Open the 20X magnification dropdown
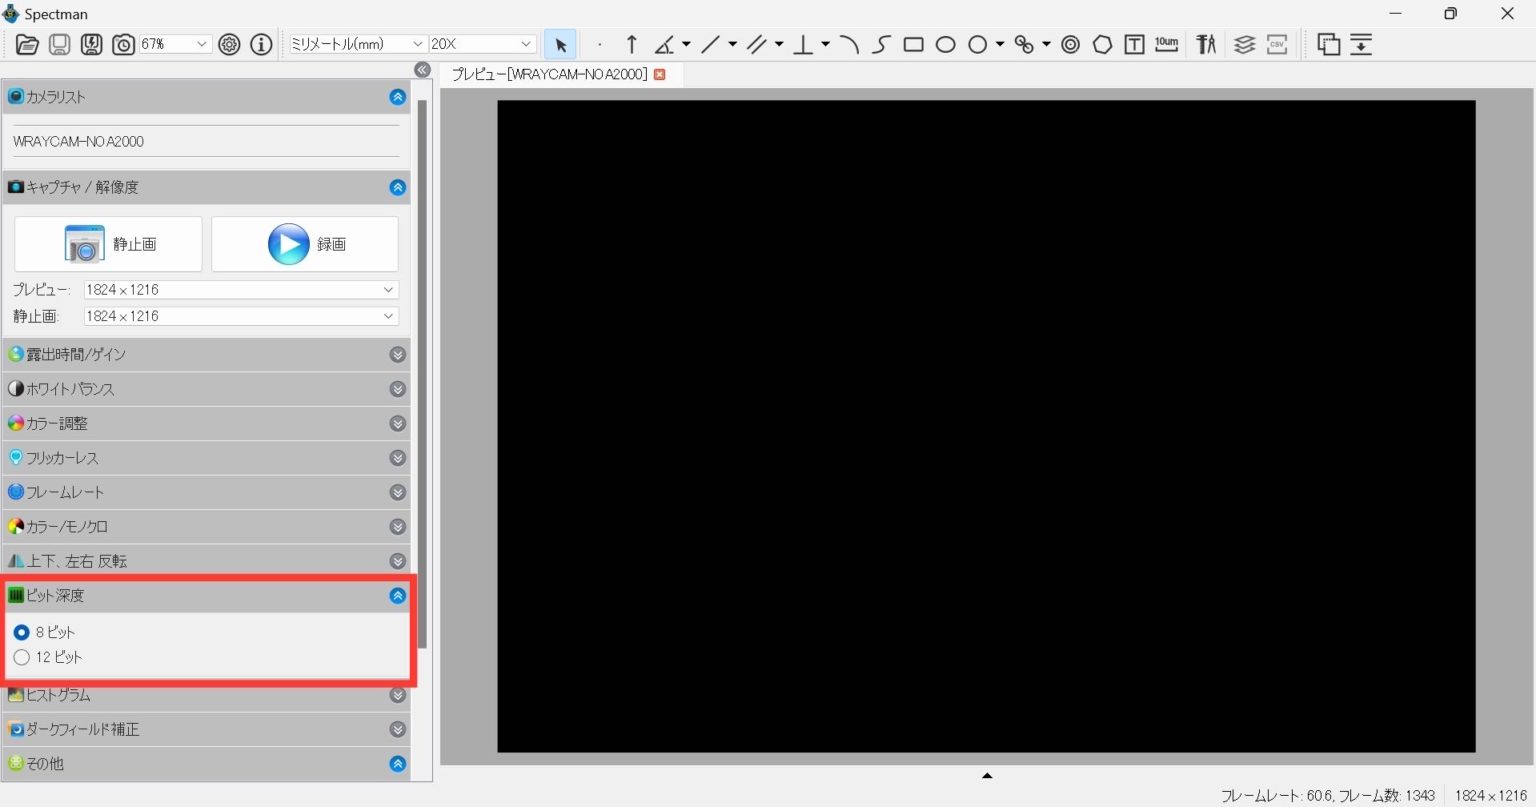Screen dimensions: 1536x807 click(483, 44)
